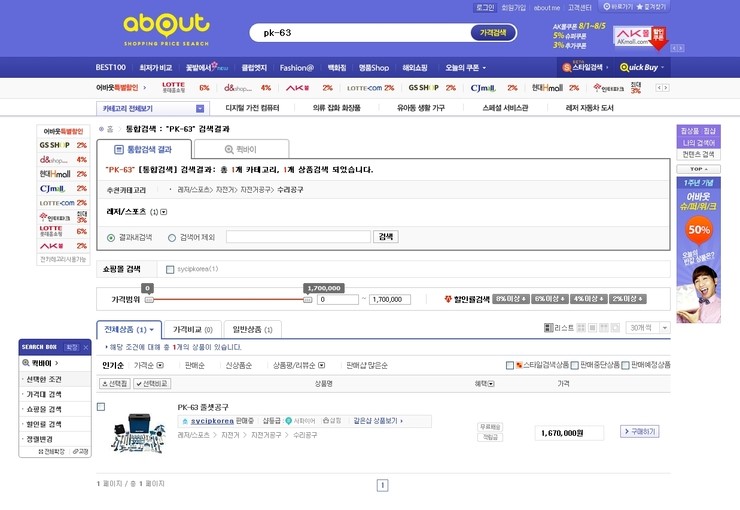Click the 가격검색 price search button

pyautogui.click(x=493, y=33)
